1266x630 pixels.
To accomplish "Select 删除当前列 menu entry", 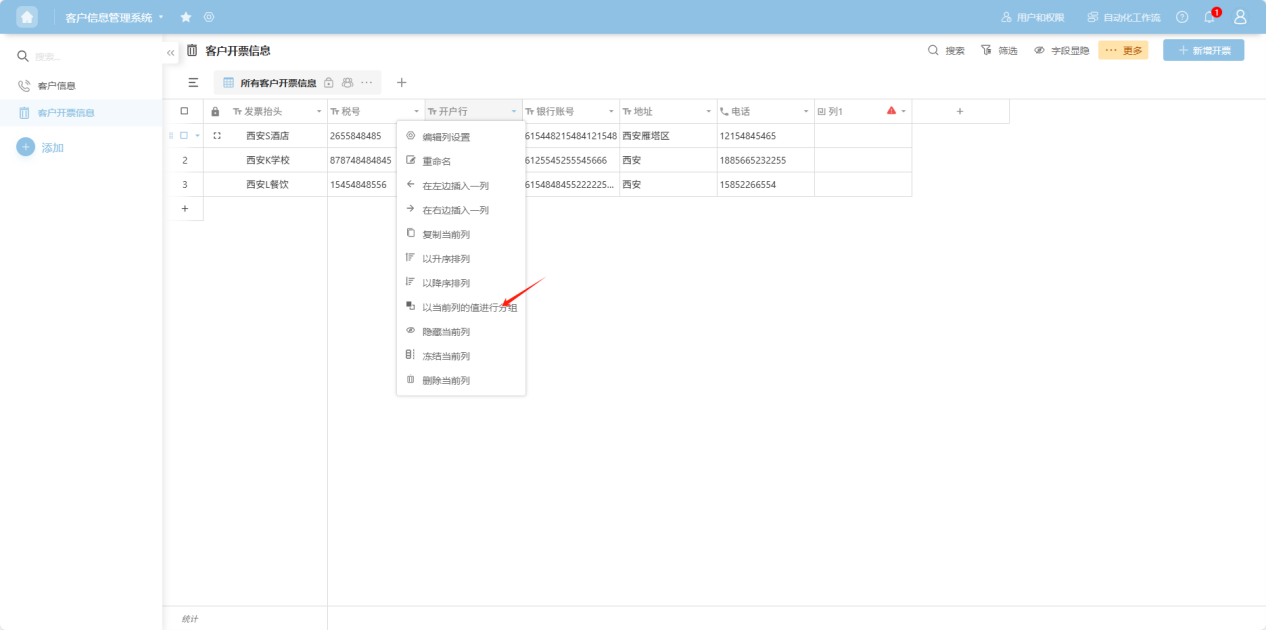I will point(446,381).
